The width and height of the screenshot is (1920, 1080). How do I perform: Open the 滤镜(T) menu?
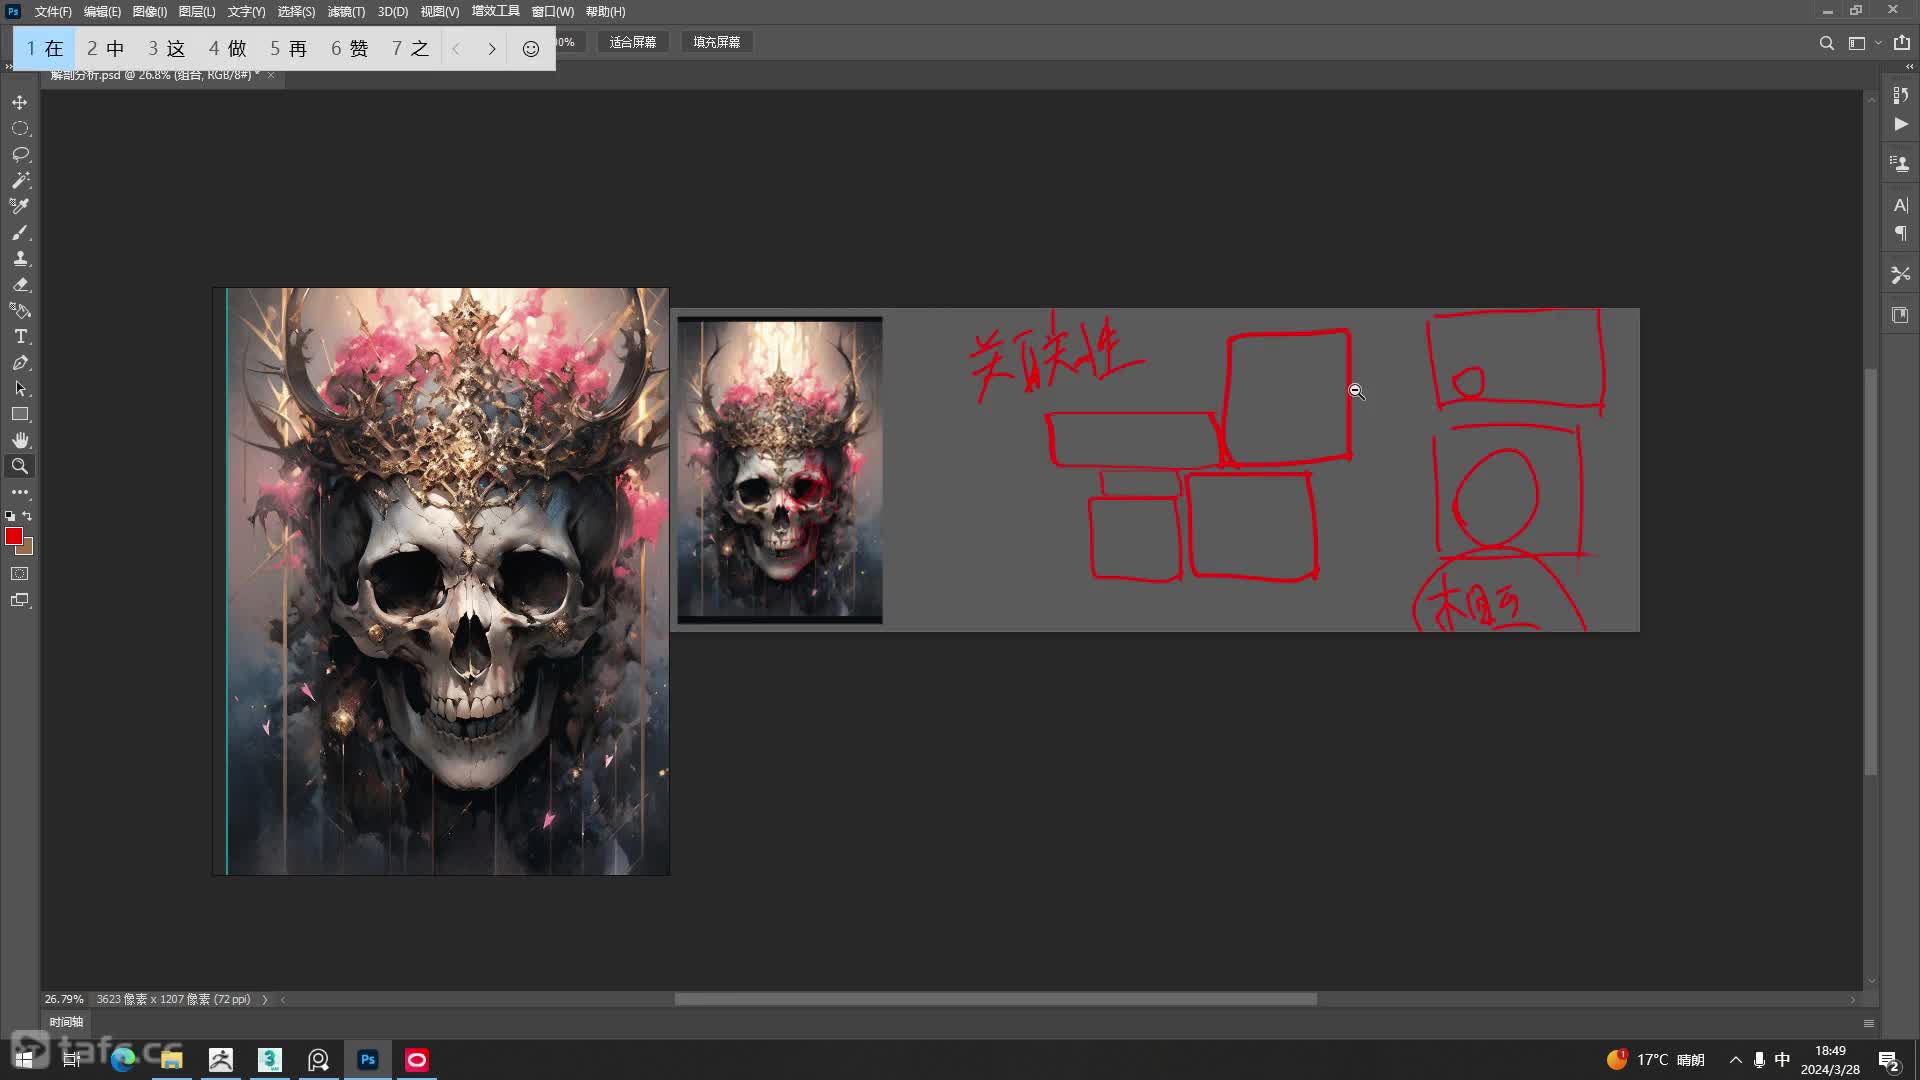[x=346, y=12]
